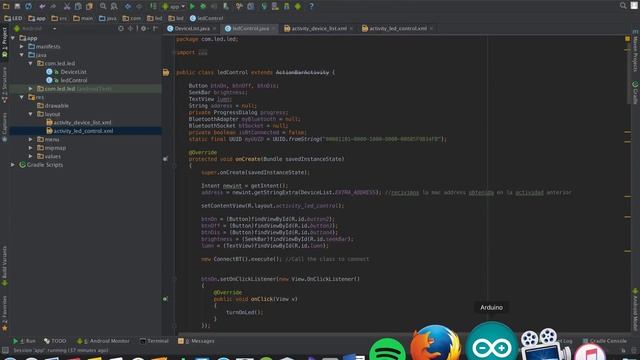Click the Cut scissors icon
Viewport: 640px width, 360px height.
pos(67,6)
